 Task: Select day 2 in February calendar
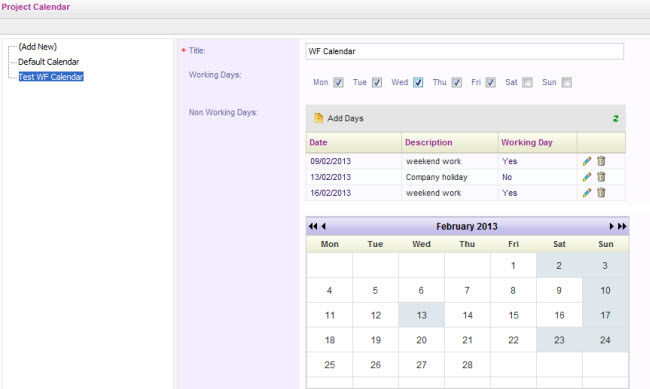click(559, 265)
